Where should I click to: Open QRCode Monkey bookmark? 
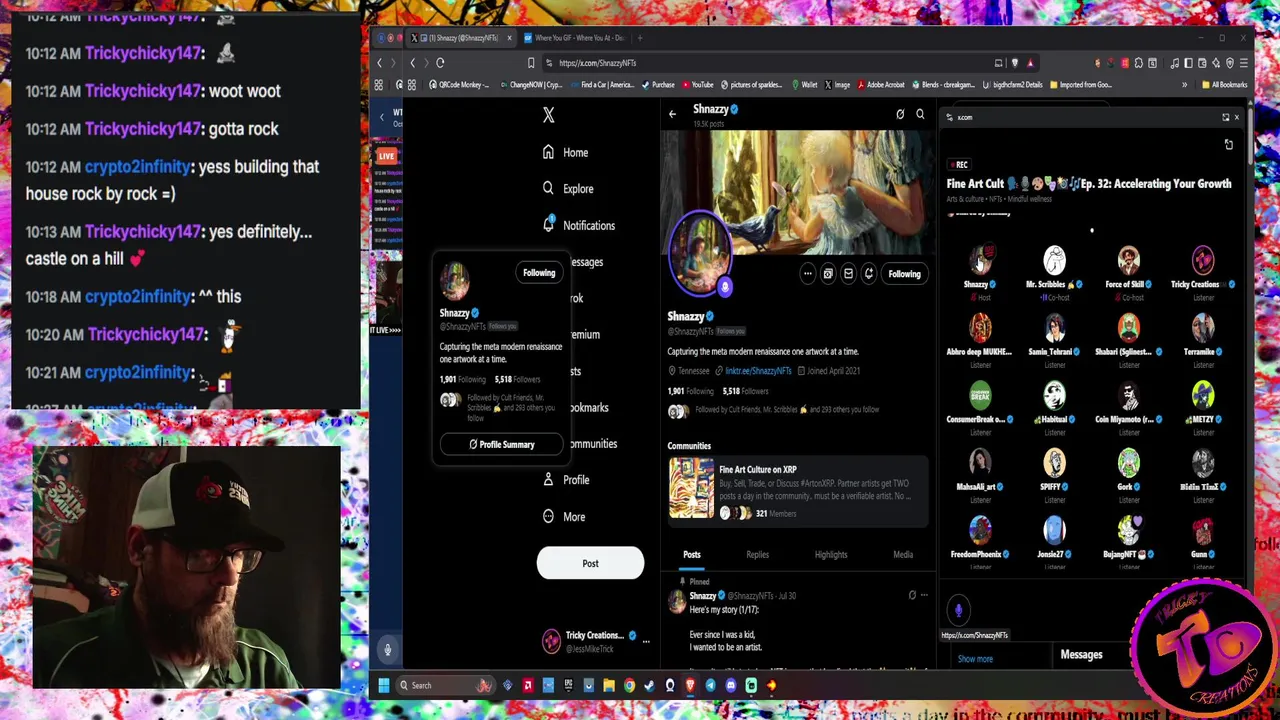[x=458, y=85]
